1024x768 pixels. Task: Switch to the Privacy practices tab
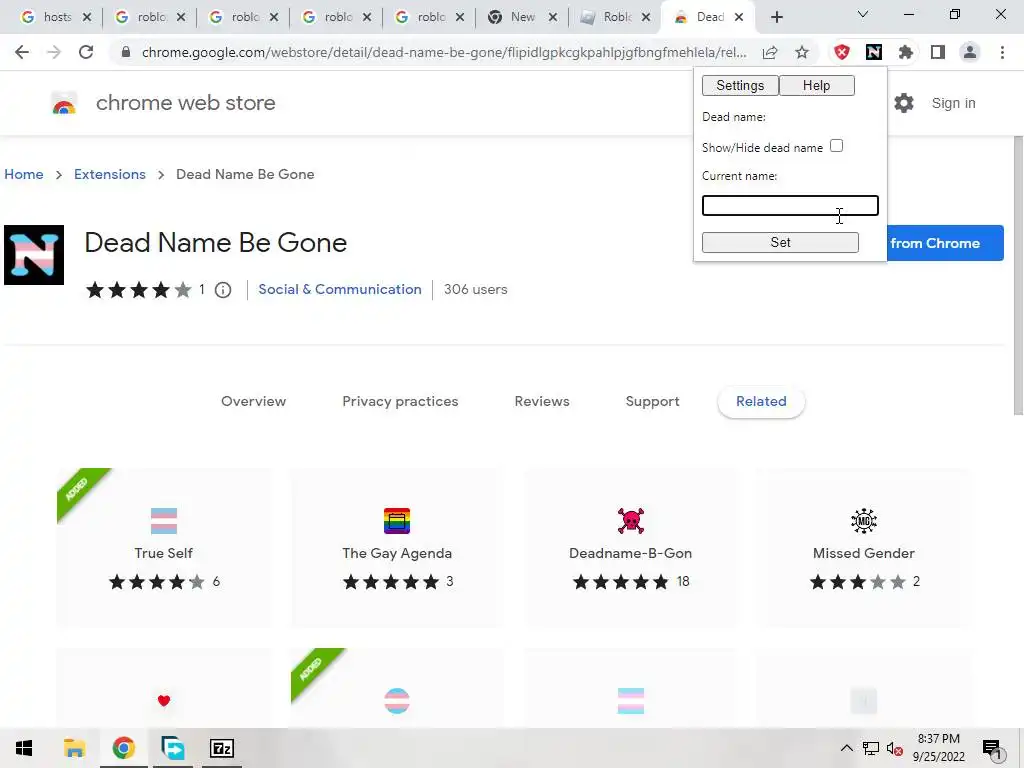click(400, 402)
